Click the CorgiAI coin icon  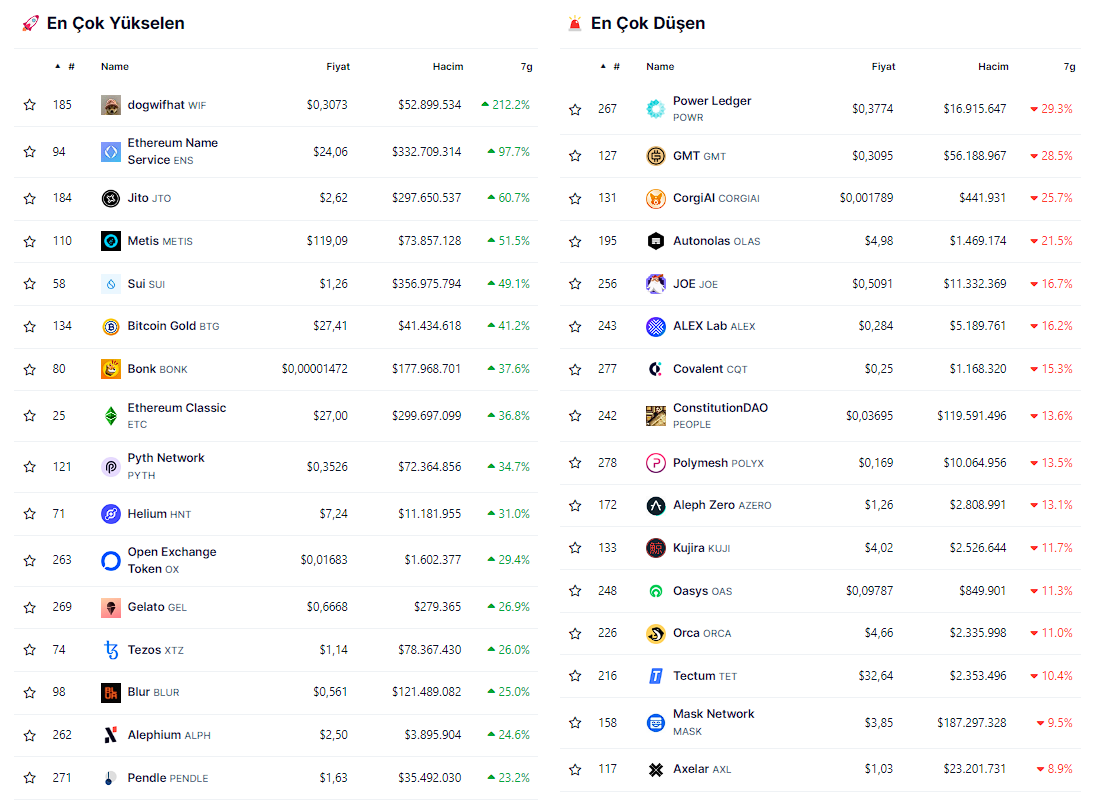[x=656, y=199]
